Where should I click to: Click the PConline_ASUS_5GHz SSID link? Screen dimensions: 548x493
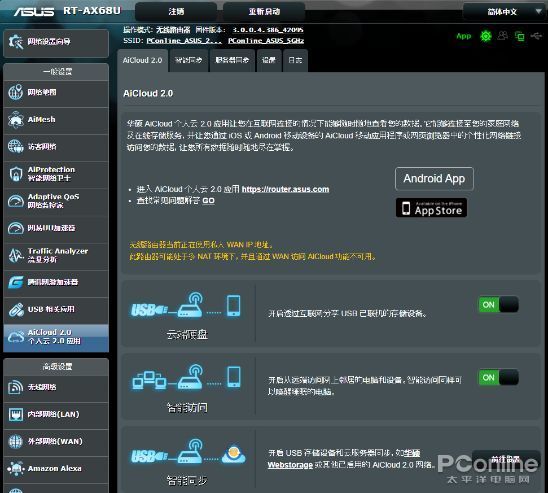(266, 41)
